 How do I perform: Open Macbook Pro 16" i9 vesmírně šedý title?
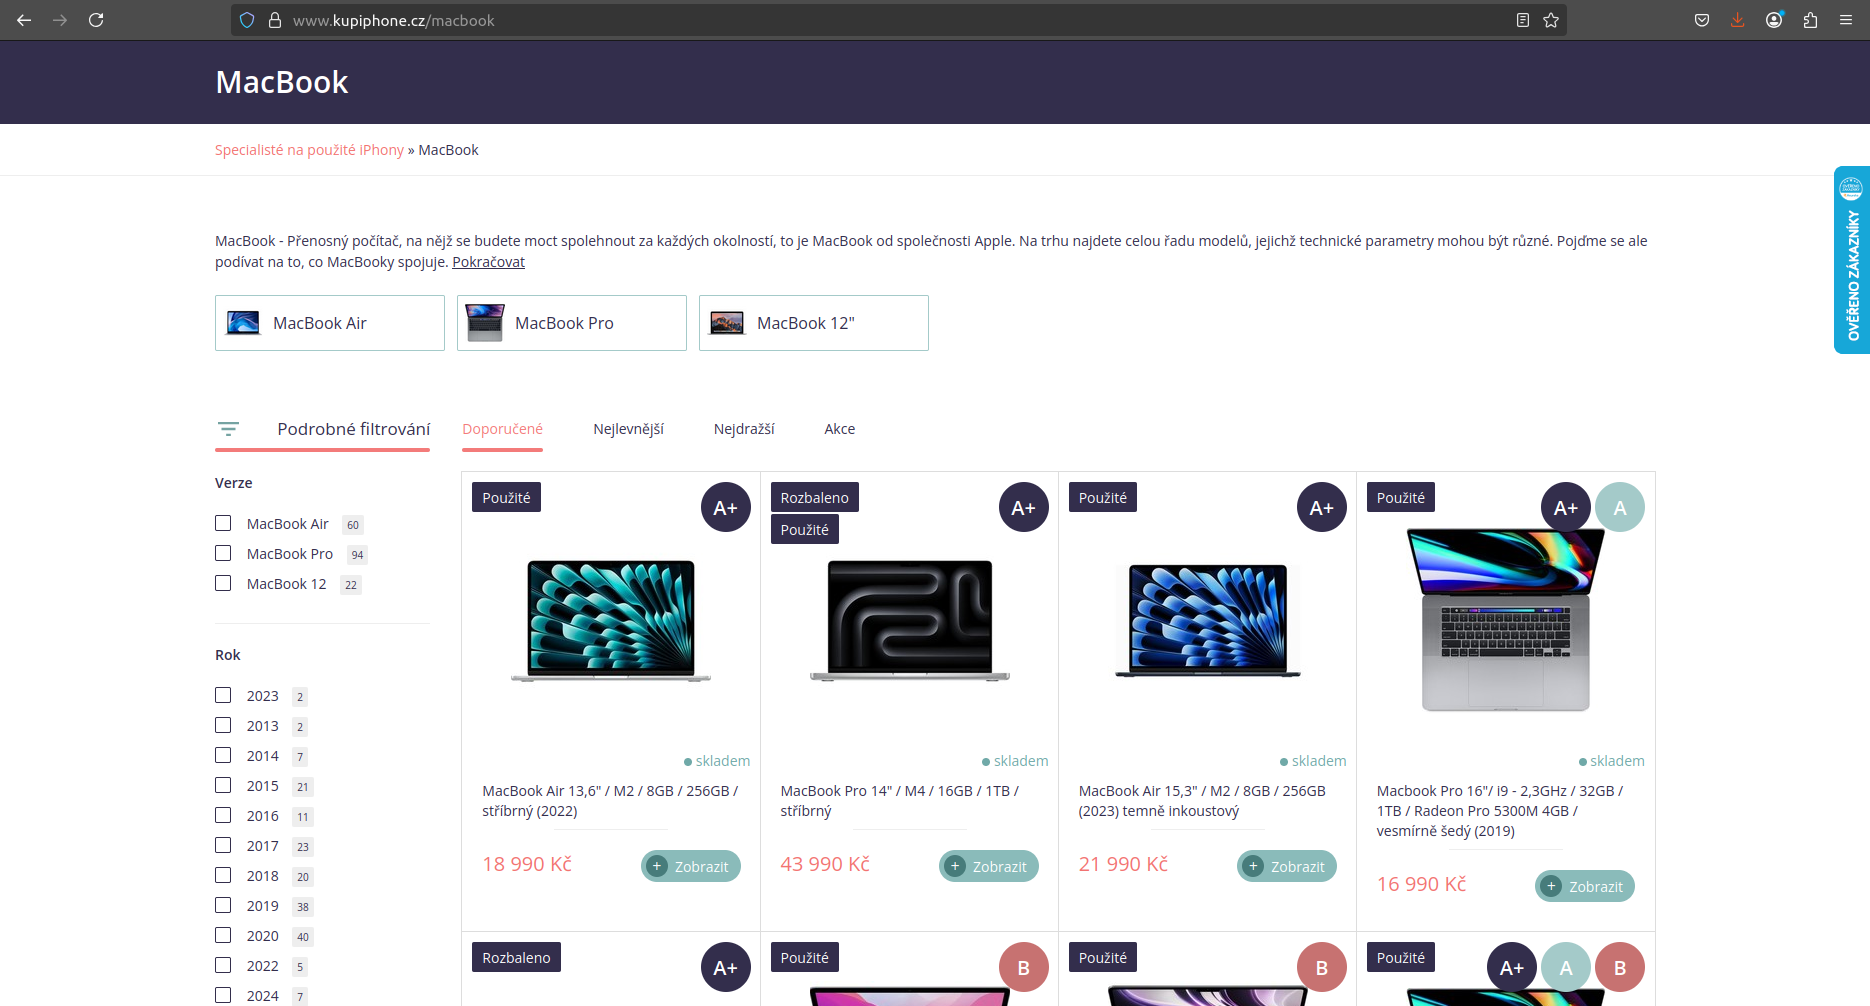[1500, 811]
